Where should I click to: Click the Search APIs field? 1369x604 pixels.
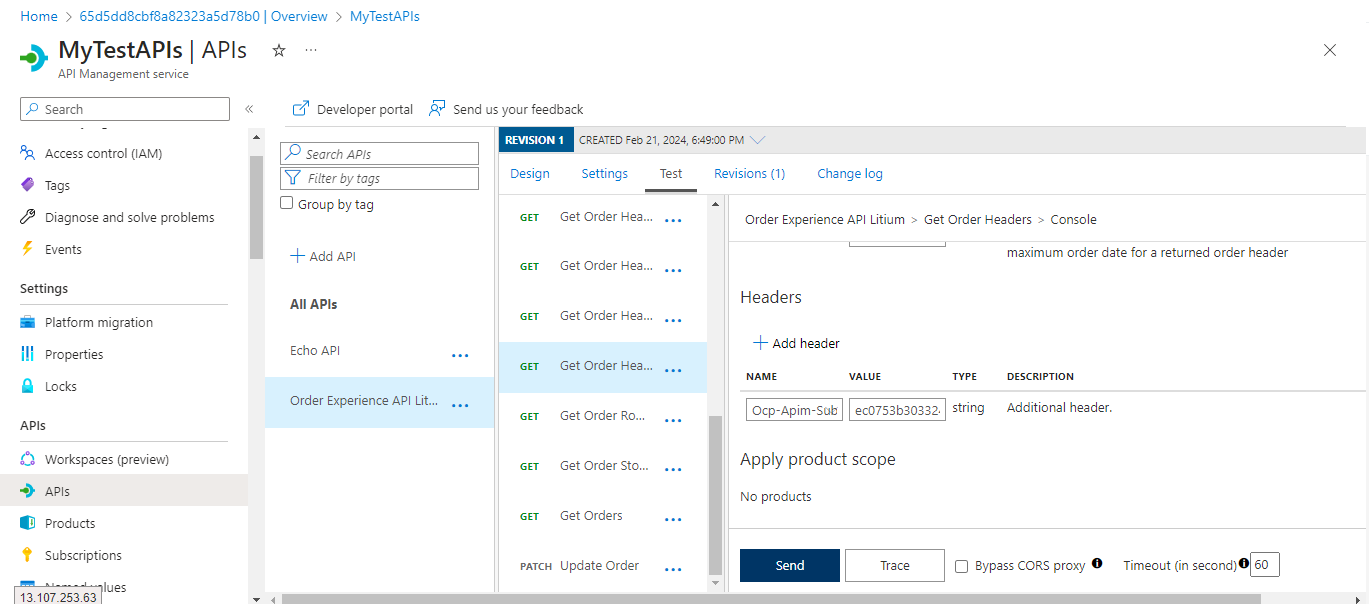click(380, 154)
